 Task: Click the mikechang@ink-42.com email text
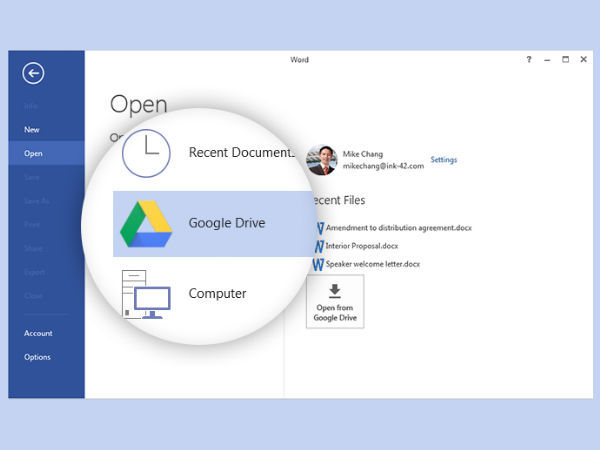point(383,166)
